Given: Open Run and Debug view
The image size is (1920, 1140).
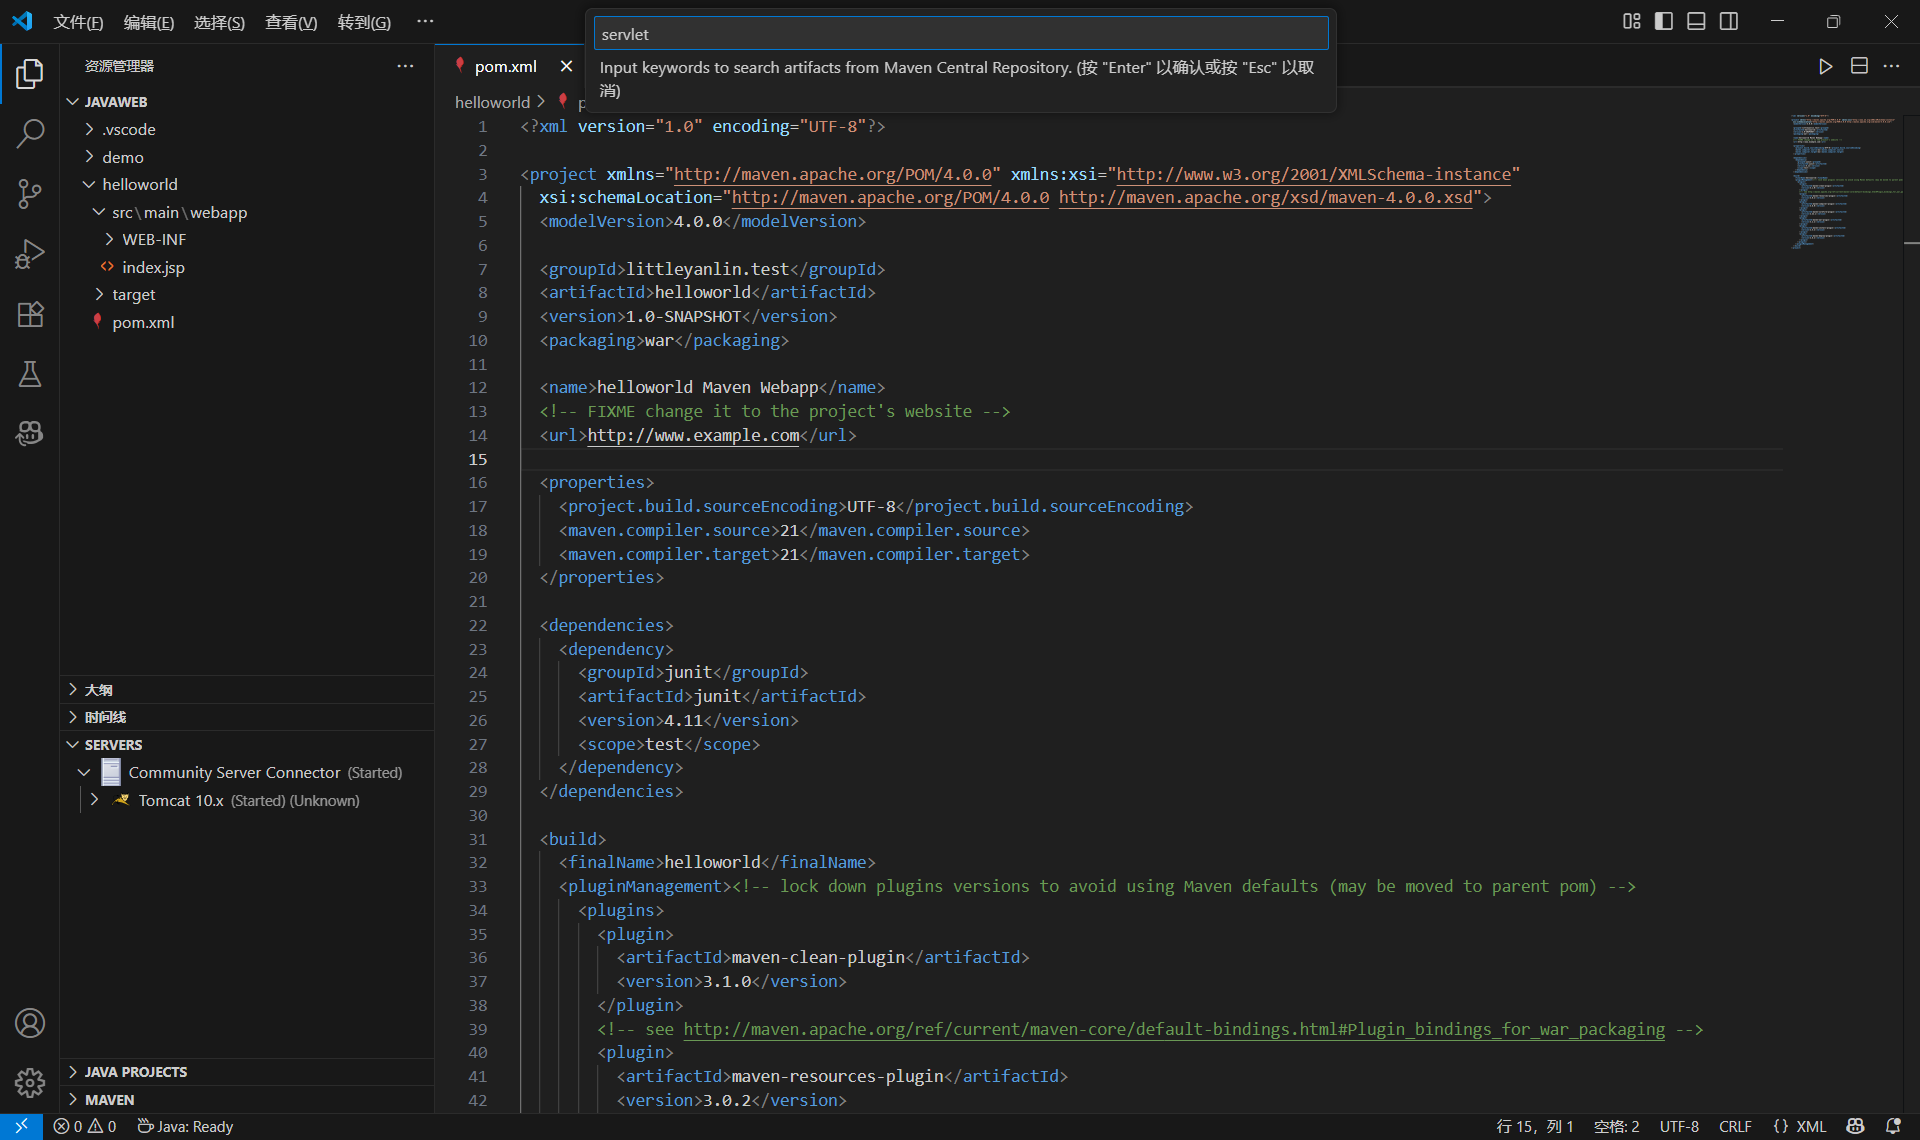Looking at the screenshot, I should (x=30, y=254).
